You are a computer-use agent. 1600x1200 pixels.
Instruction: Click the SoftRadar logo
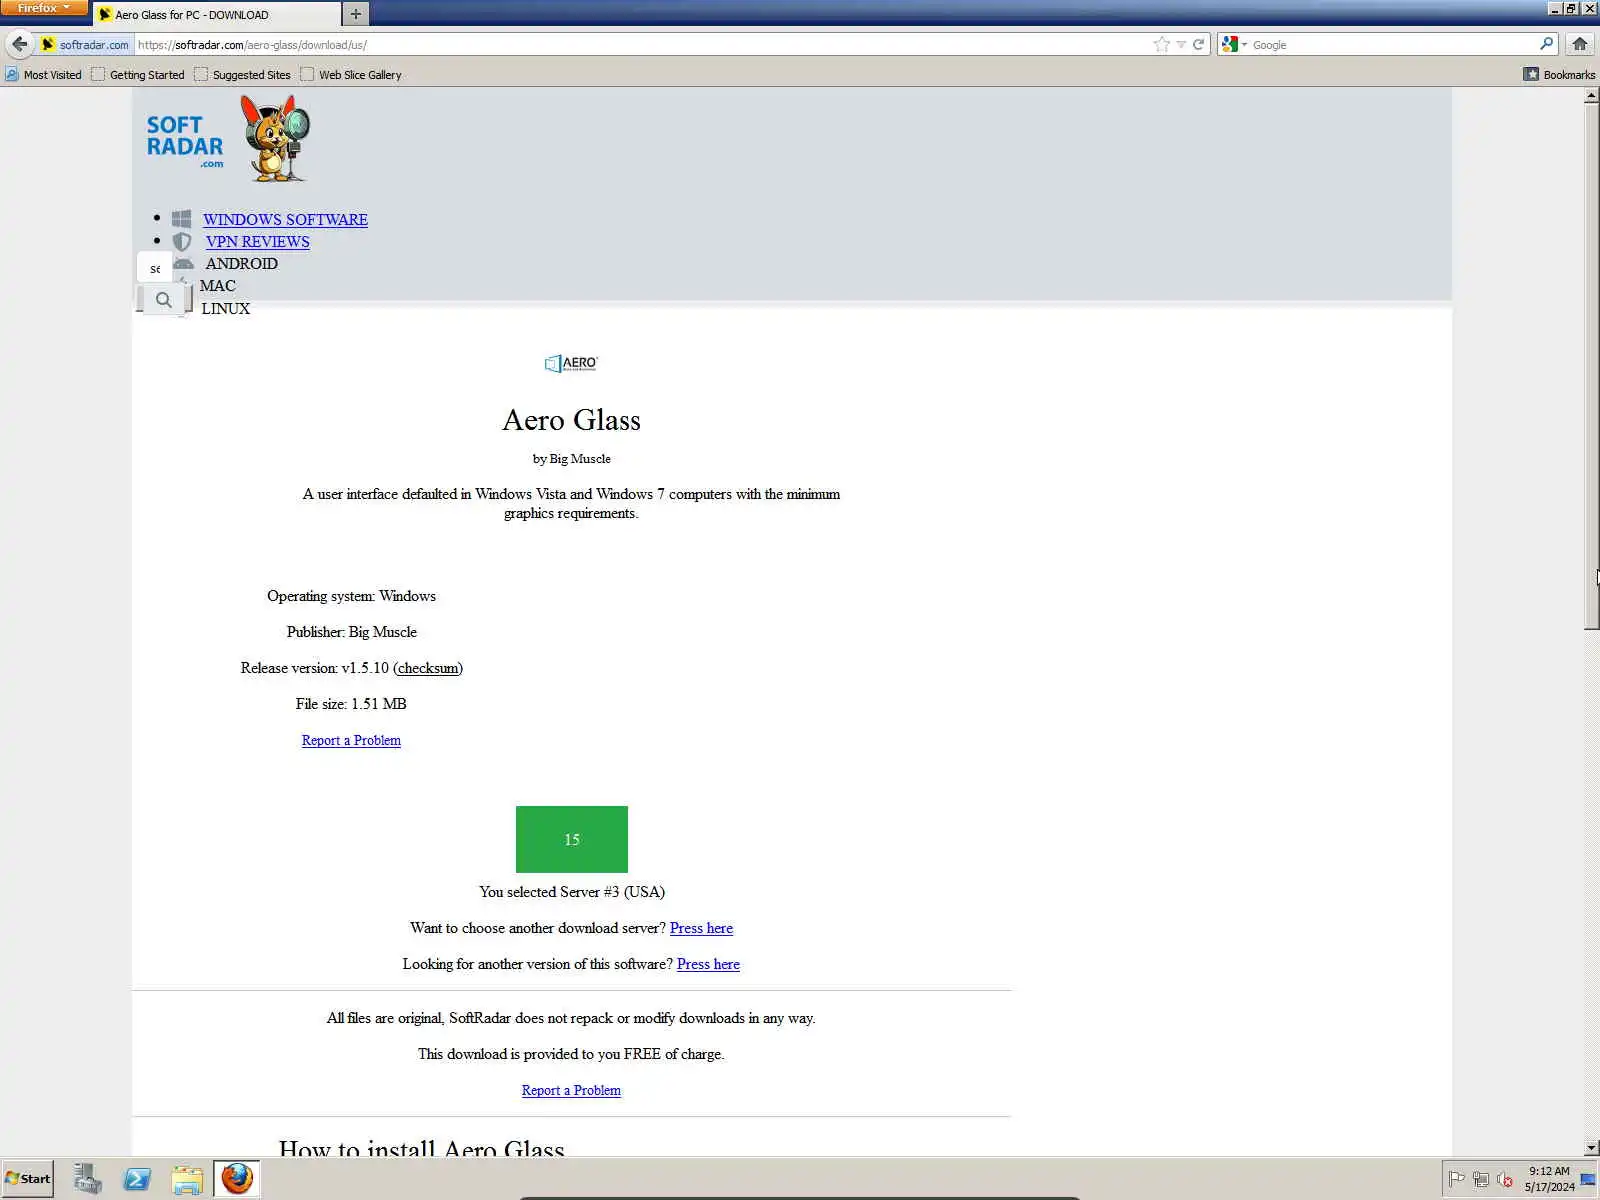click(185, 141)
